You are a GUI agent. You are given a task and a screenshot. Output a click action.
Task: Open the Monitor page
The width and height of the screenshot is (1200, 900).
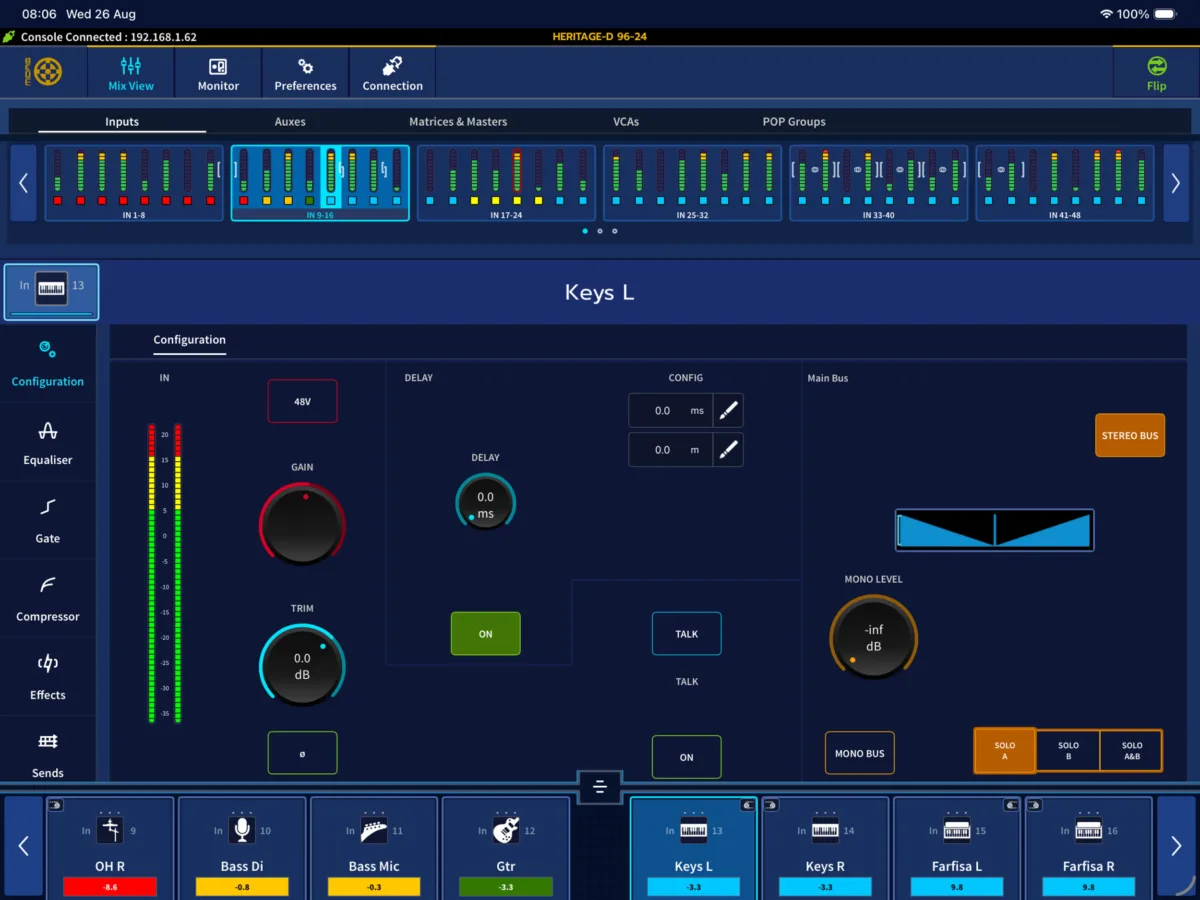click(218, 73)
